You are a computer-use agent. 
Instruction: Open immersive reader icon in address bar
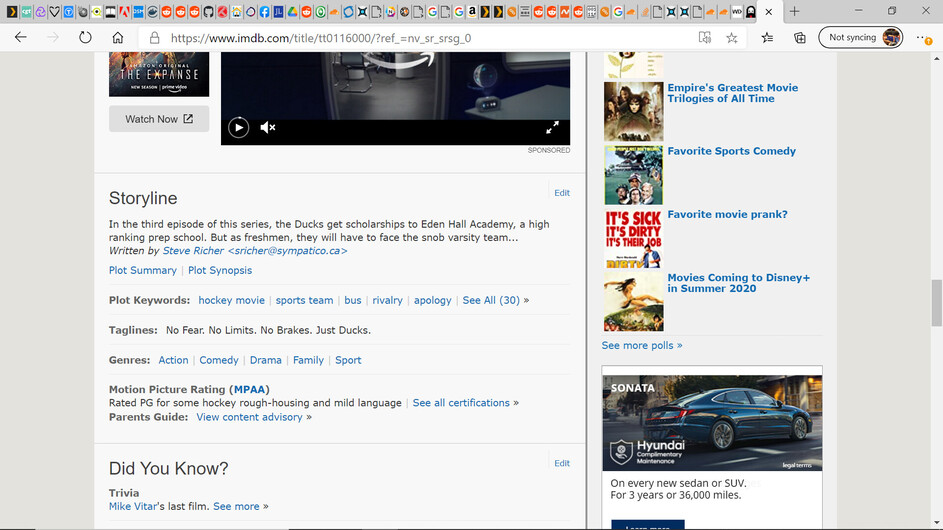pyautogui.click(x=705, y=38)
